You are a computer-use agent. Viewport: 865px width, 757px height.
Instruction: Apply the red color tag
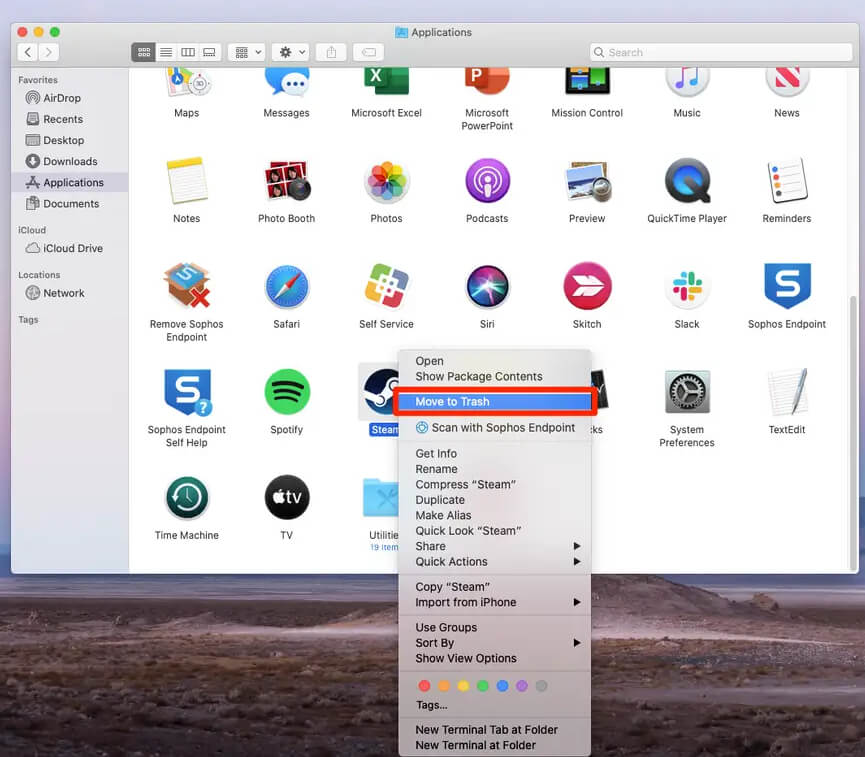pyautogui.click(x=424, y=686)
